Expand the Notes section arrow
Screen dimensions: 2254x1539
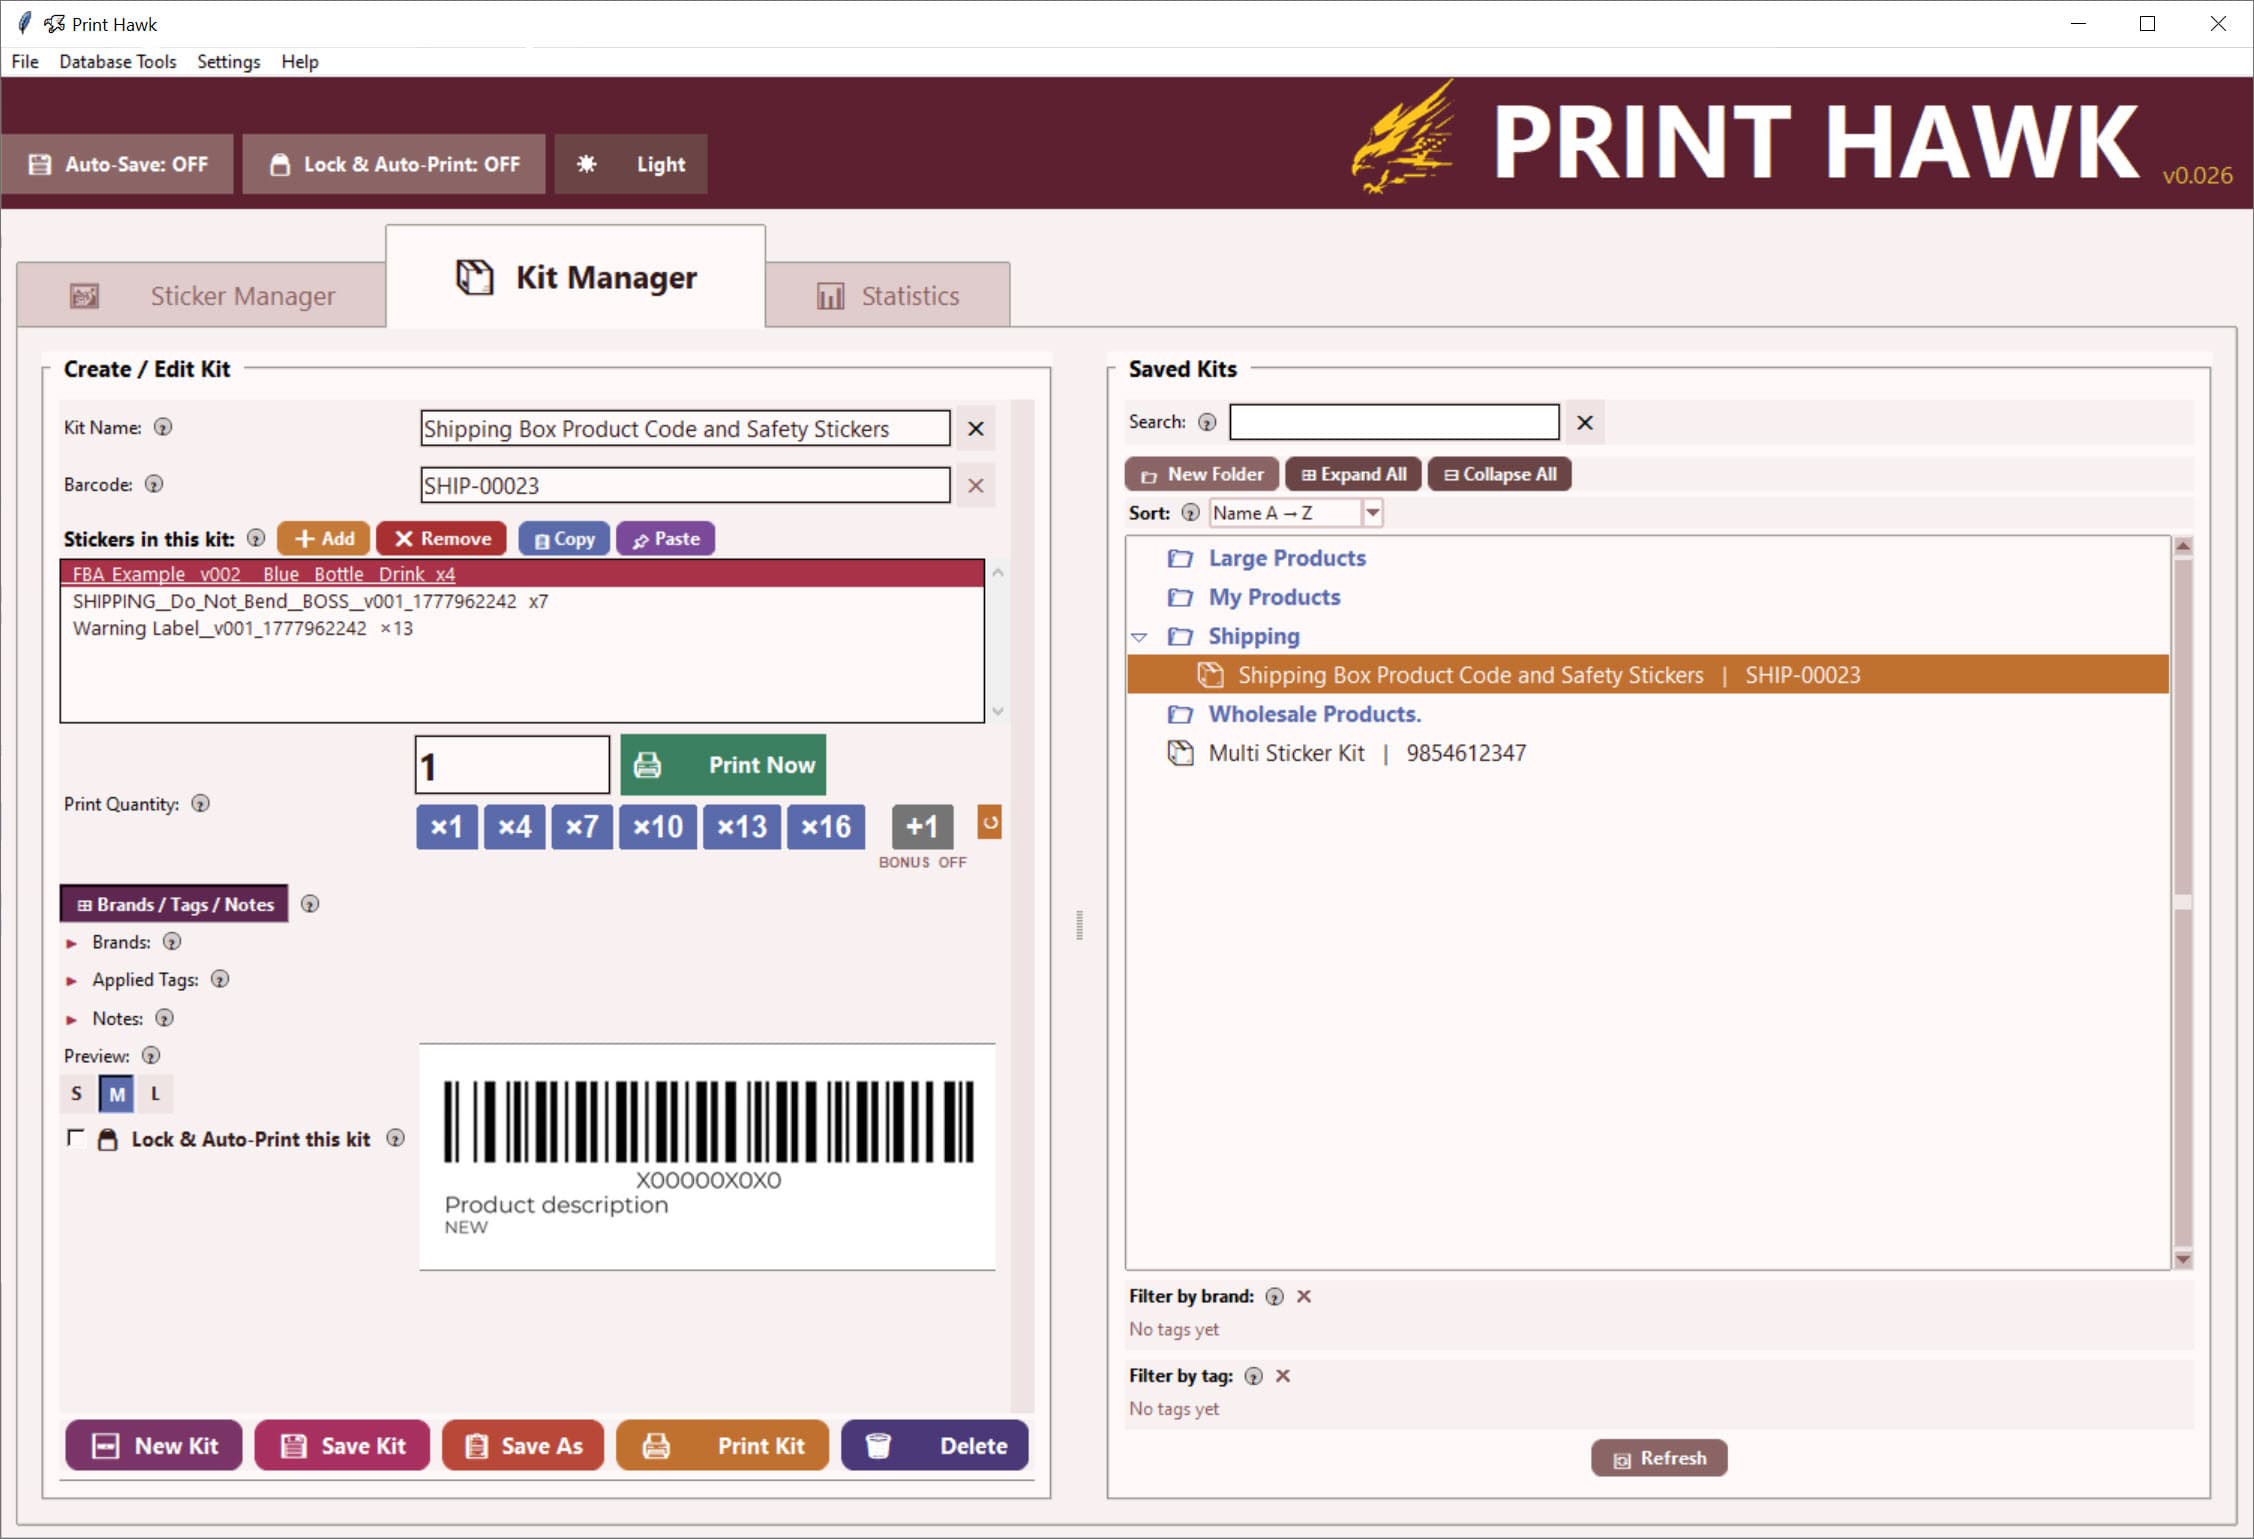72,1020
